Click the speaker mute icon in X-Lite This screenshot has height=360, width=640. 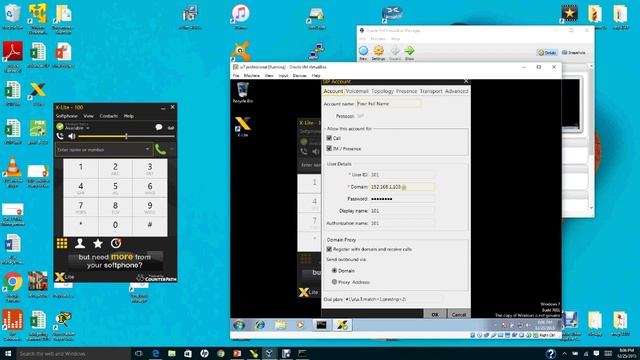[x=72, y=136]
